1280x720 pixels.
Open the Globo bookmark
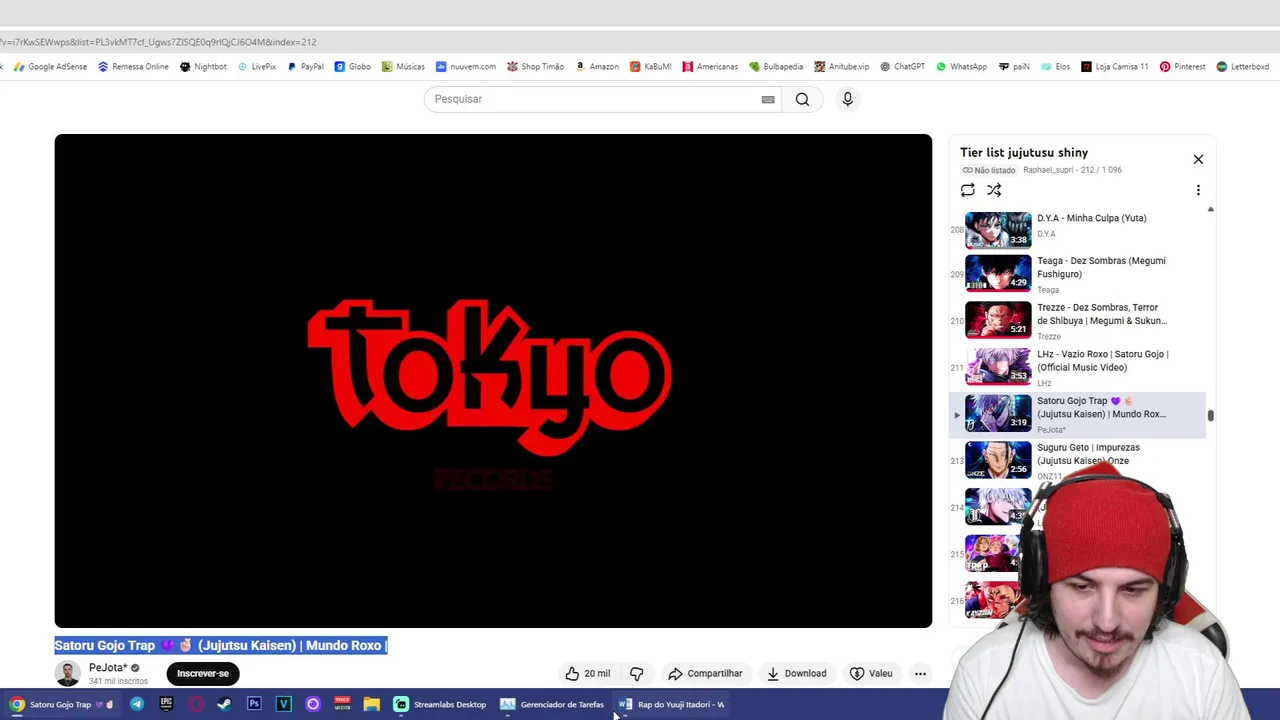coord(352,67)
